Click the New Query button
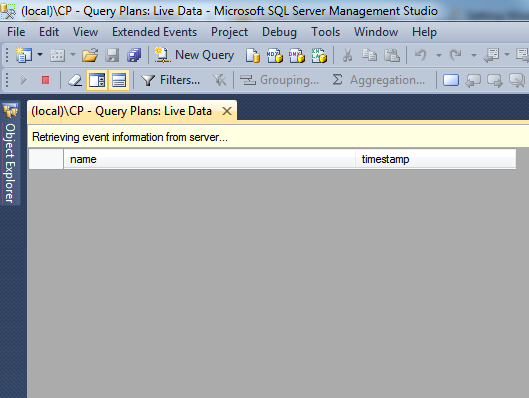The image size is (529, 398). point(195,55)
